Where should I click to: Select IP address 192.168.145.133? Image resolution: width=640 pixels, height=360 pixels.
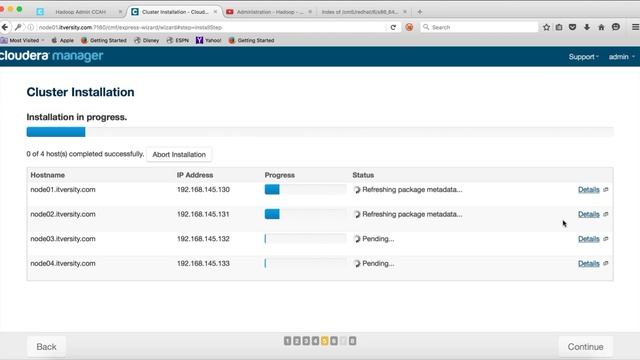(203, 263)
